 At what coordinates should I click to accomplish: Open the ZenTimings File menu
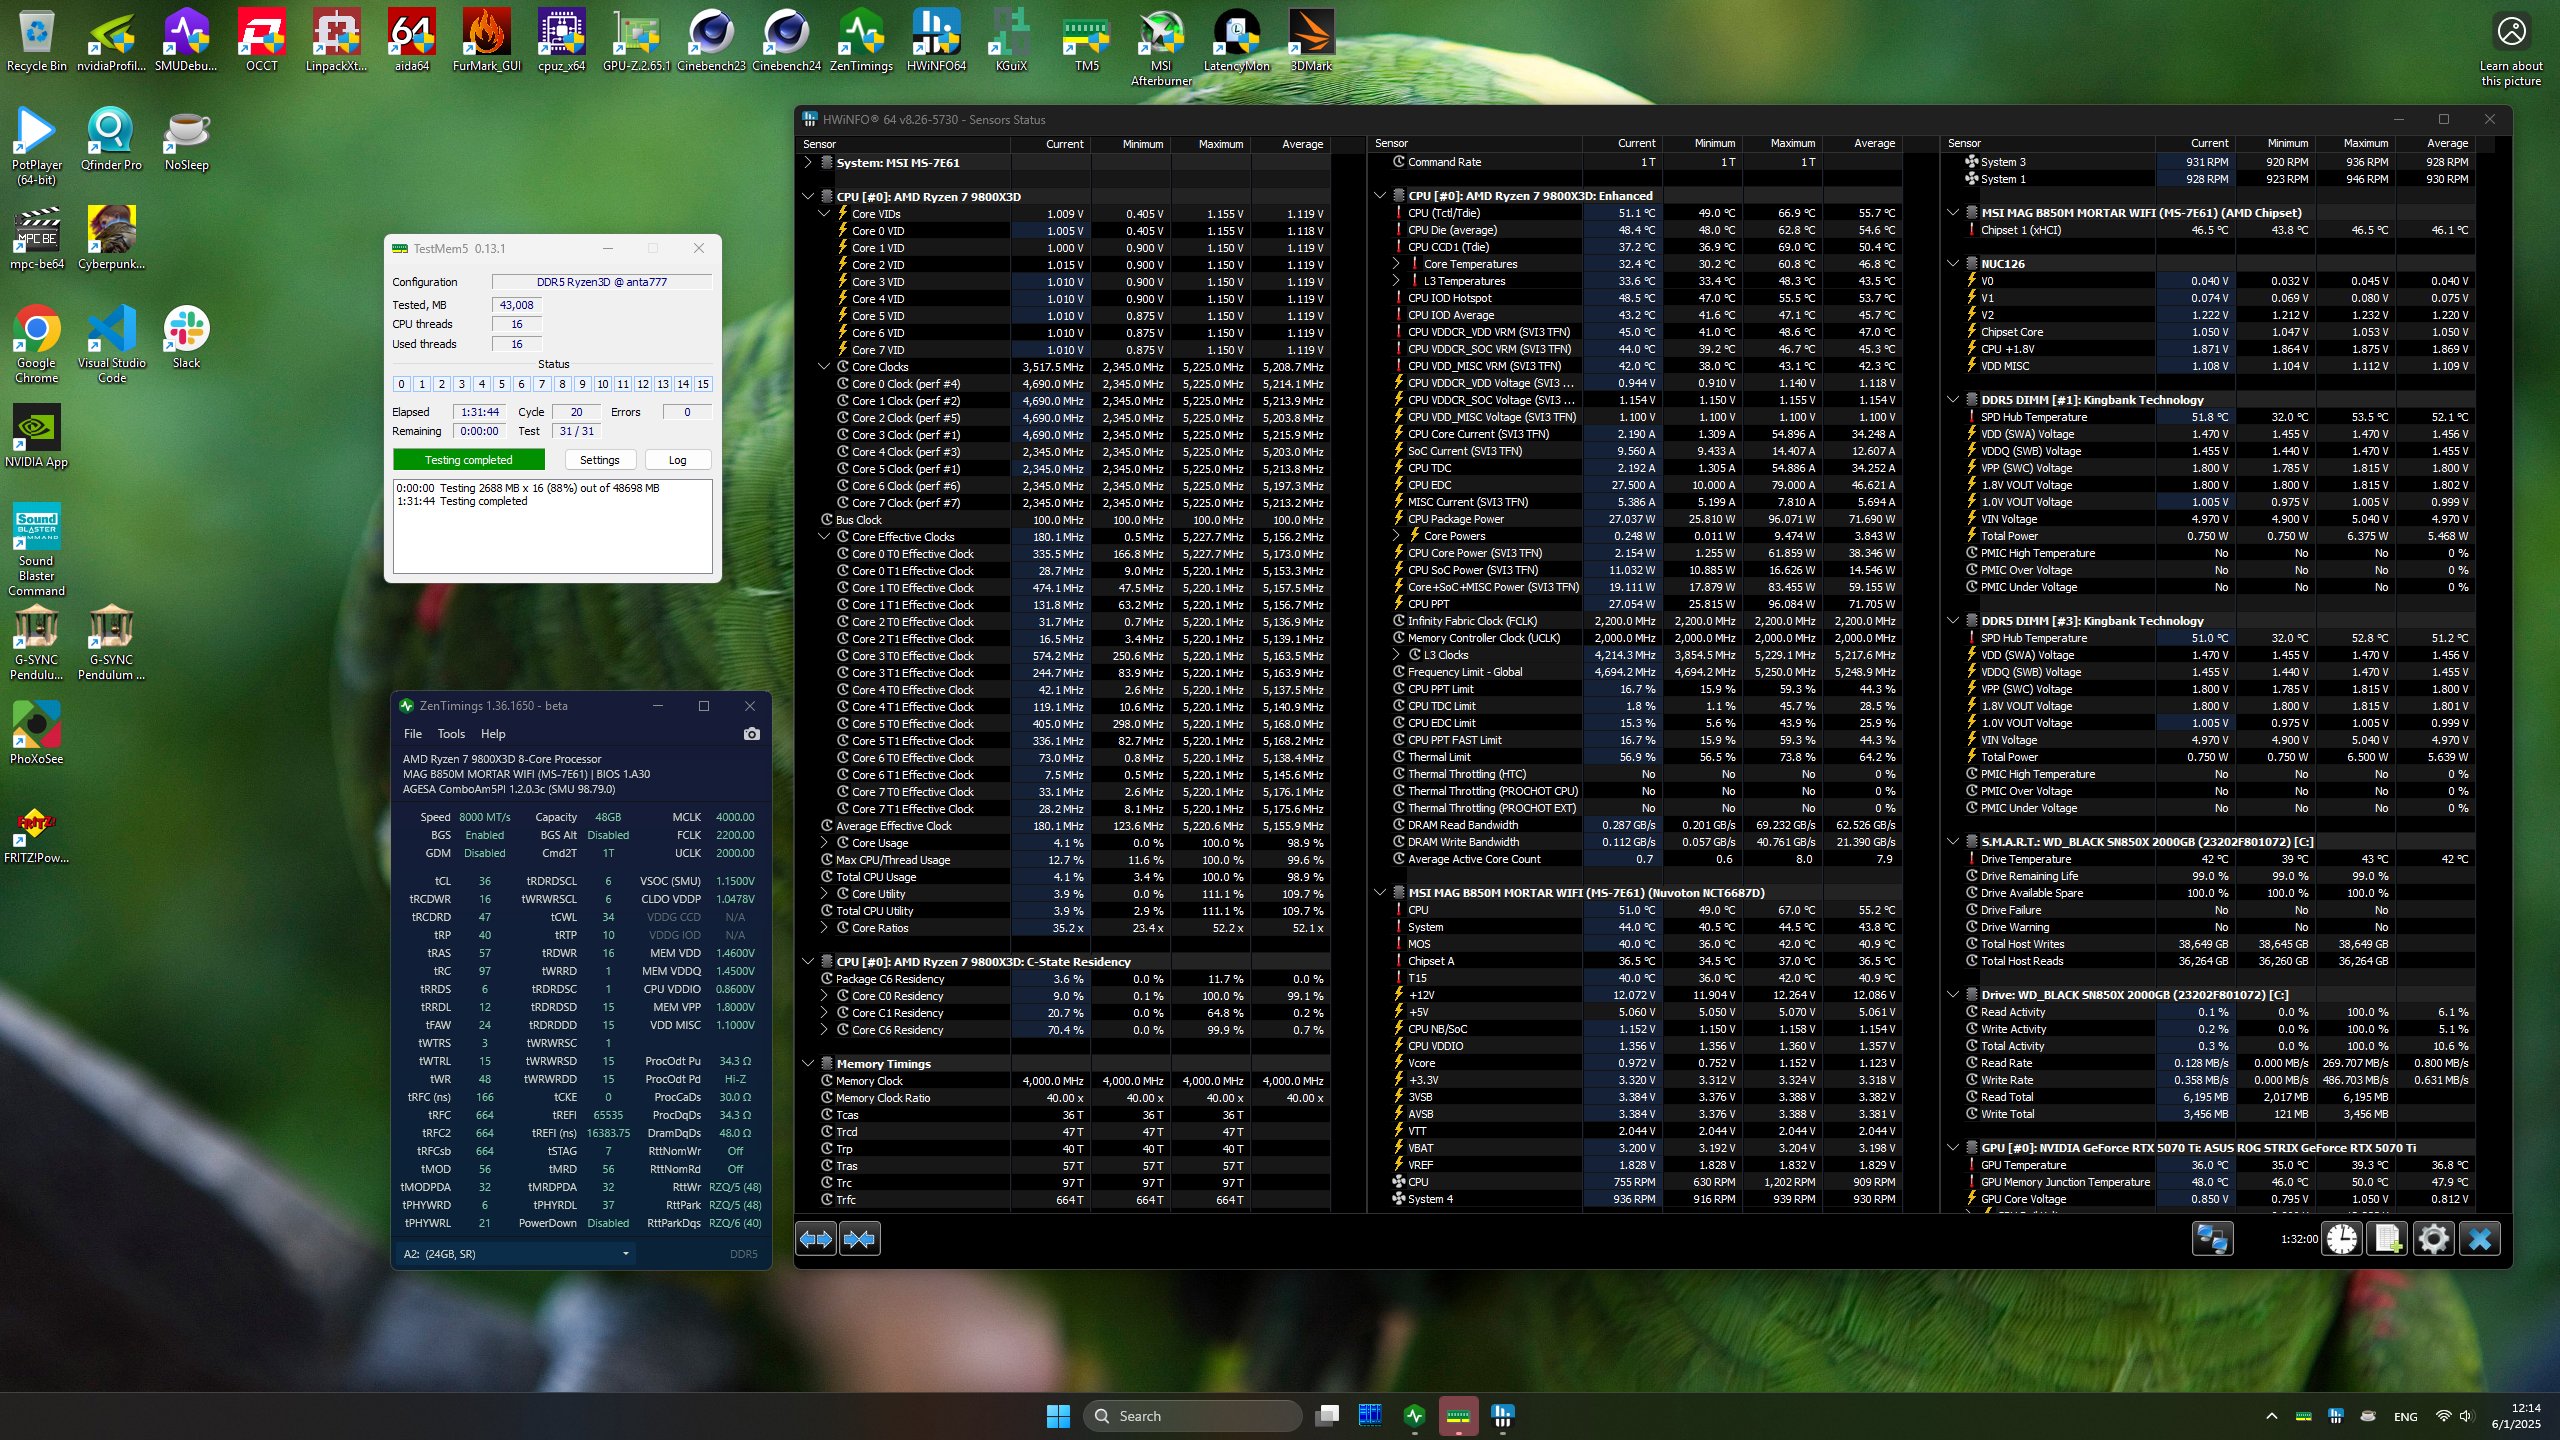coord(413,734)
